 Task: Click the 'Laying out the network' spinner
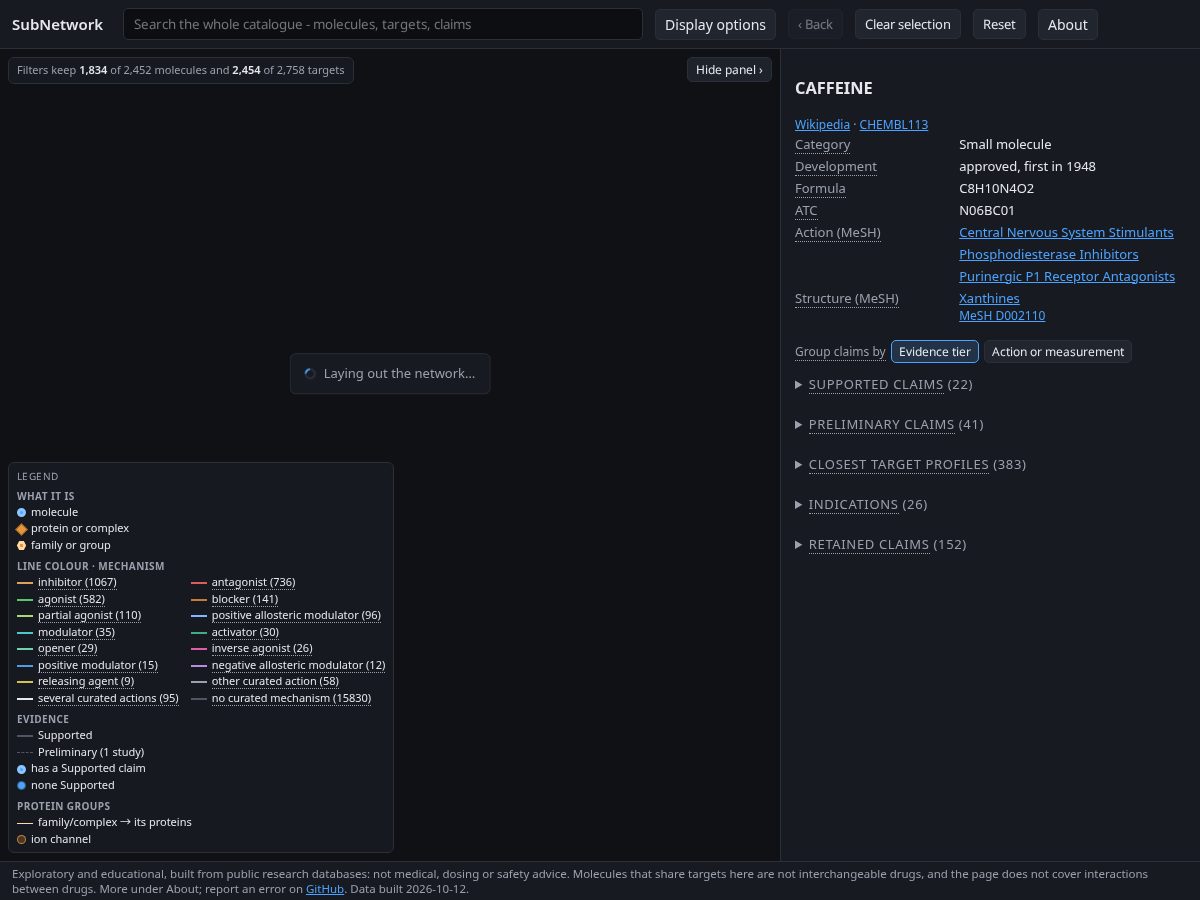pyautogui.click(x=309, y=374)
